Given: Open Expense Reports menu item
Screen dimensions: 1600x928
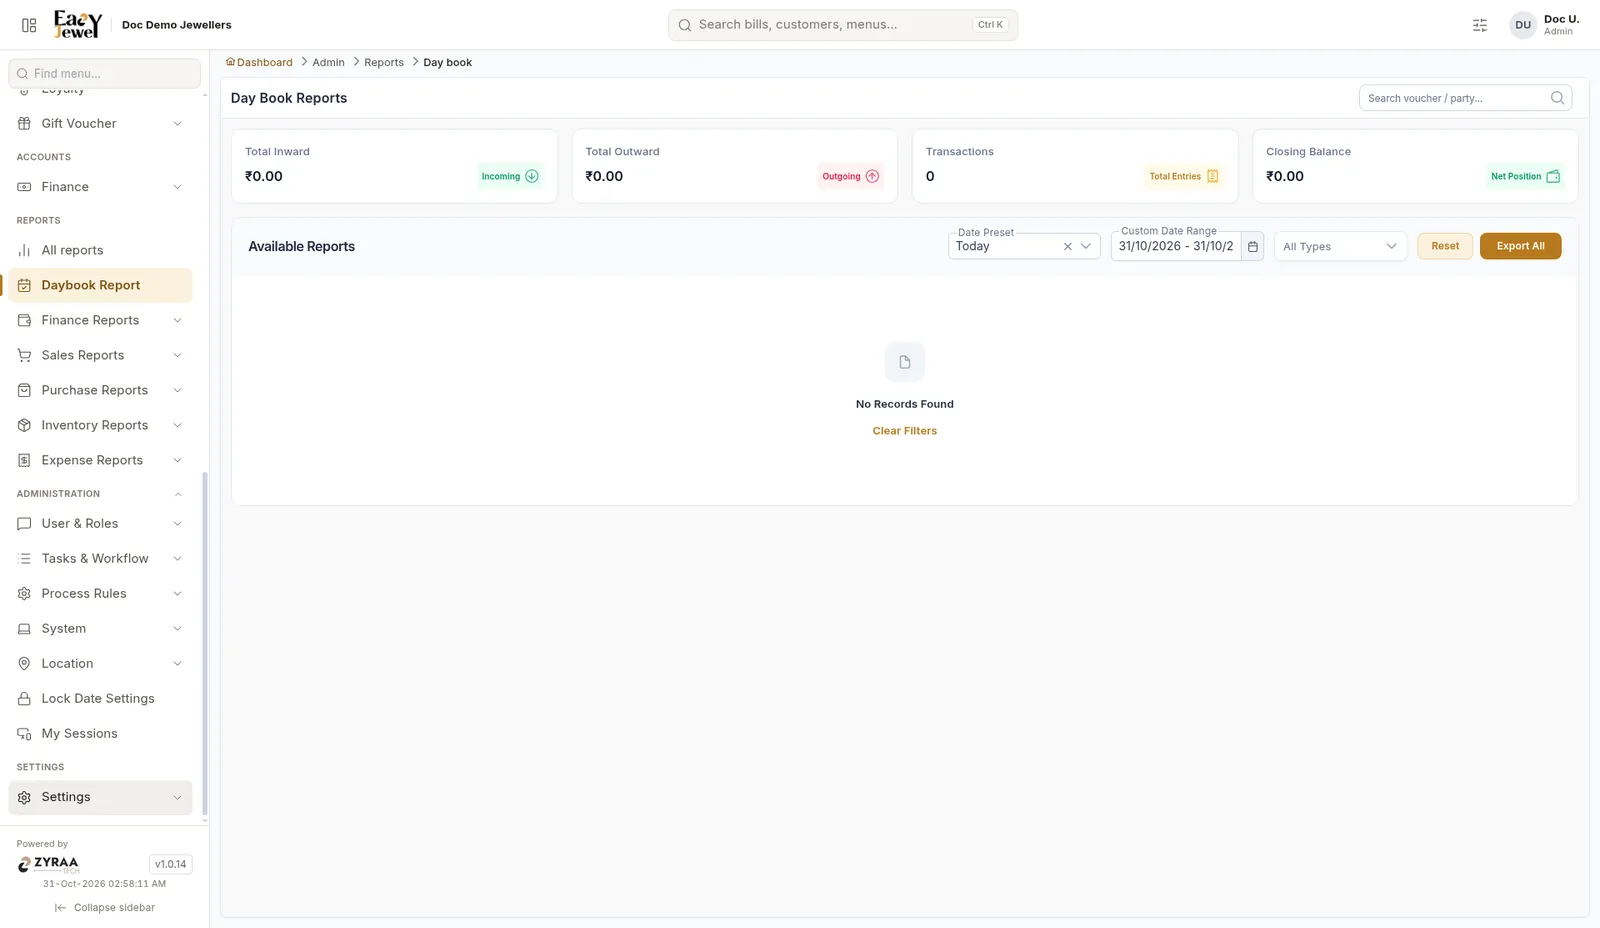Looking at the screenshot, I should (100, 460).
